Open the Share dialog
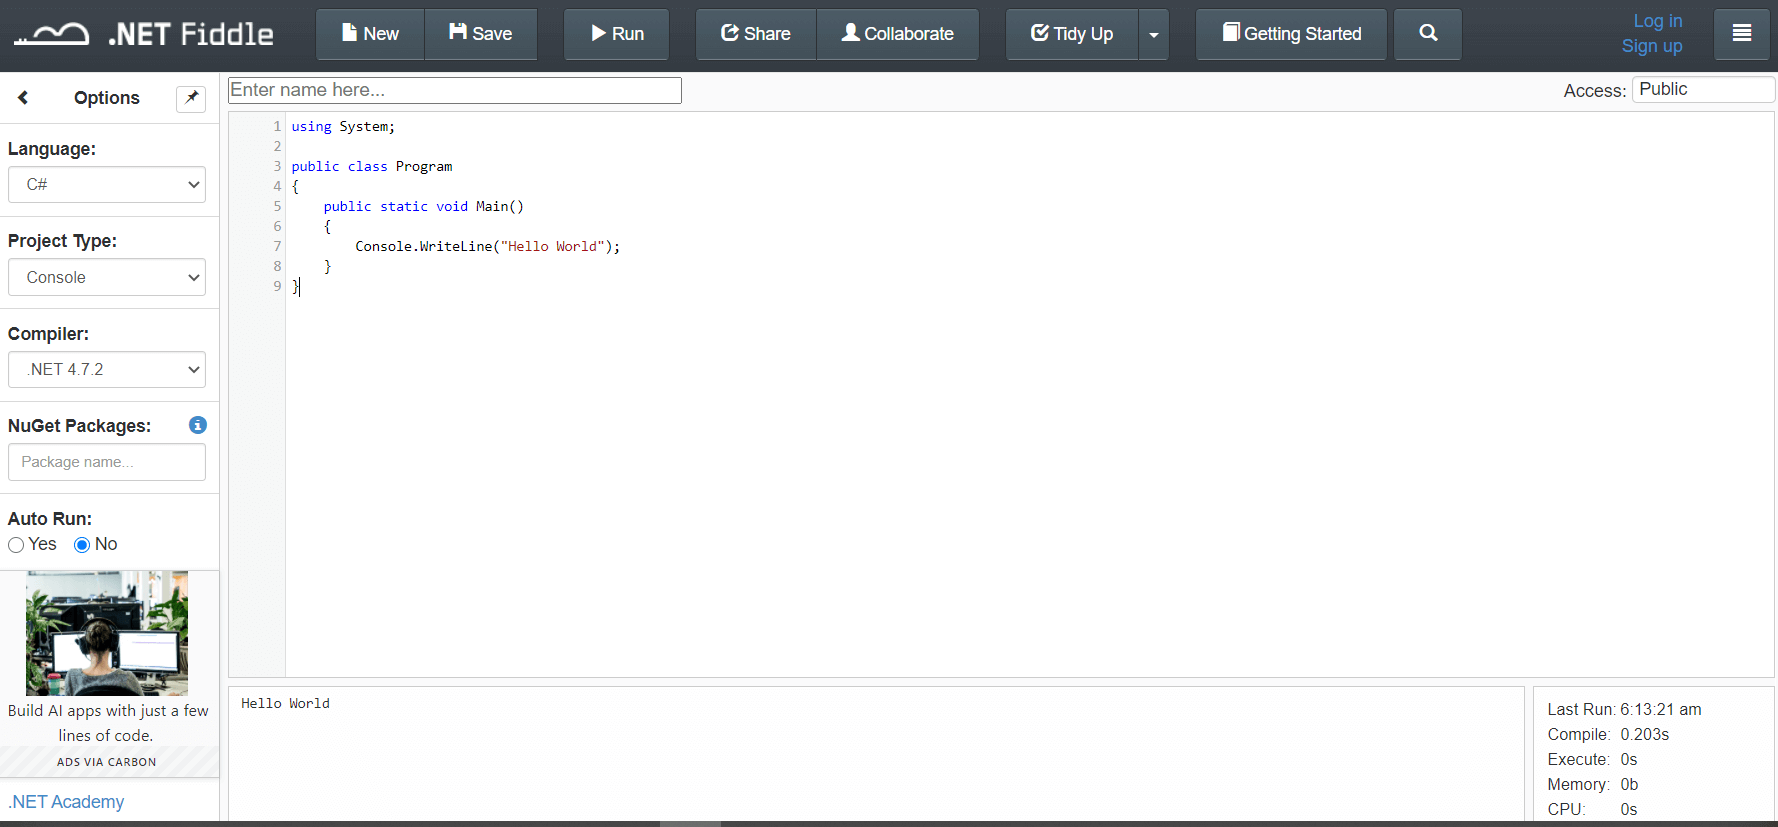The image size is (1778, 827). pos(756,34)
